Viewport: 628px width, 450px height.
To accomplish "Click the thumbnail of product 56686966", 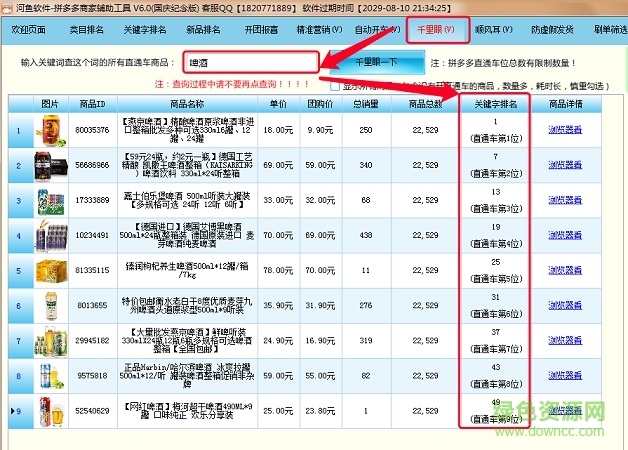I will [50, 165].
